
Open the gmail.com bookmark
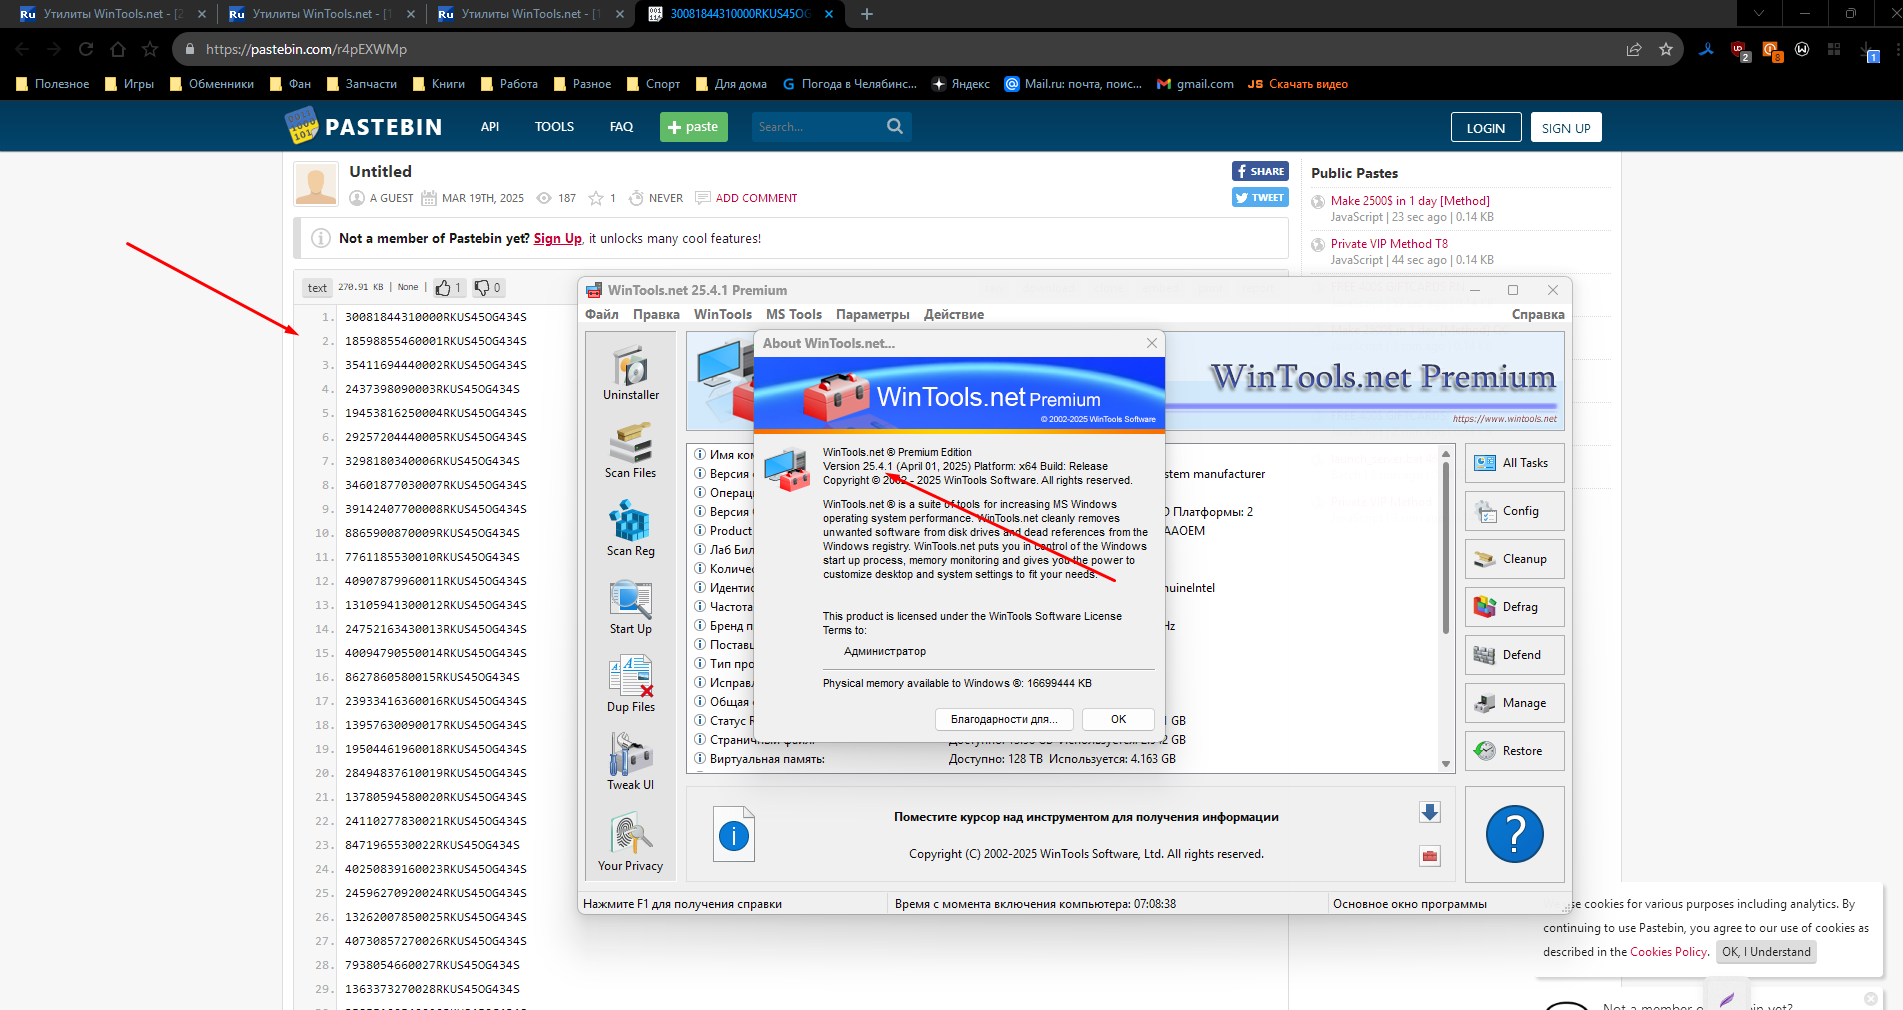(x=1195, y=84)
